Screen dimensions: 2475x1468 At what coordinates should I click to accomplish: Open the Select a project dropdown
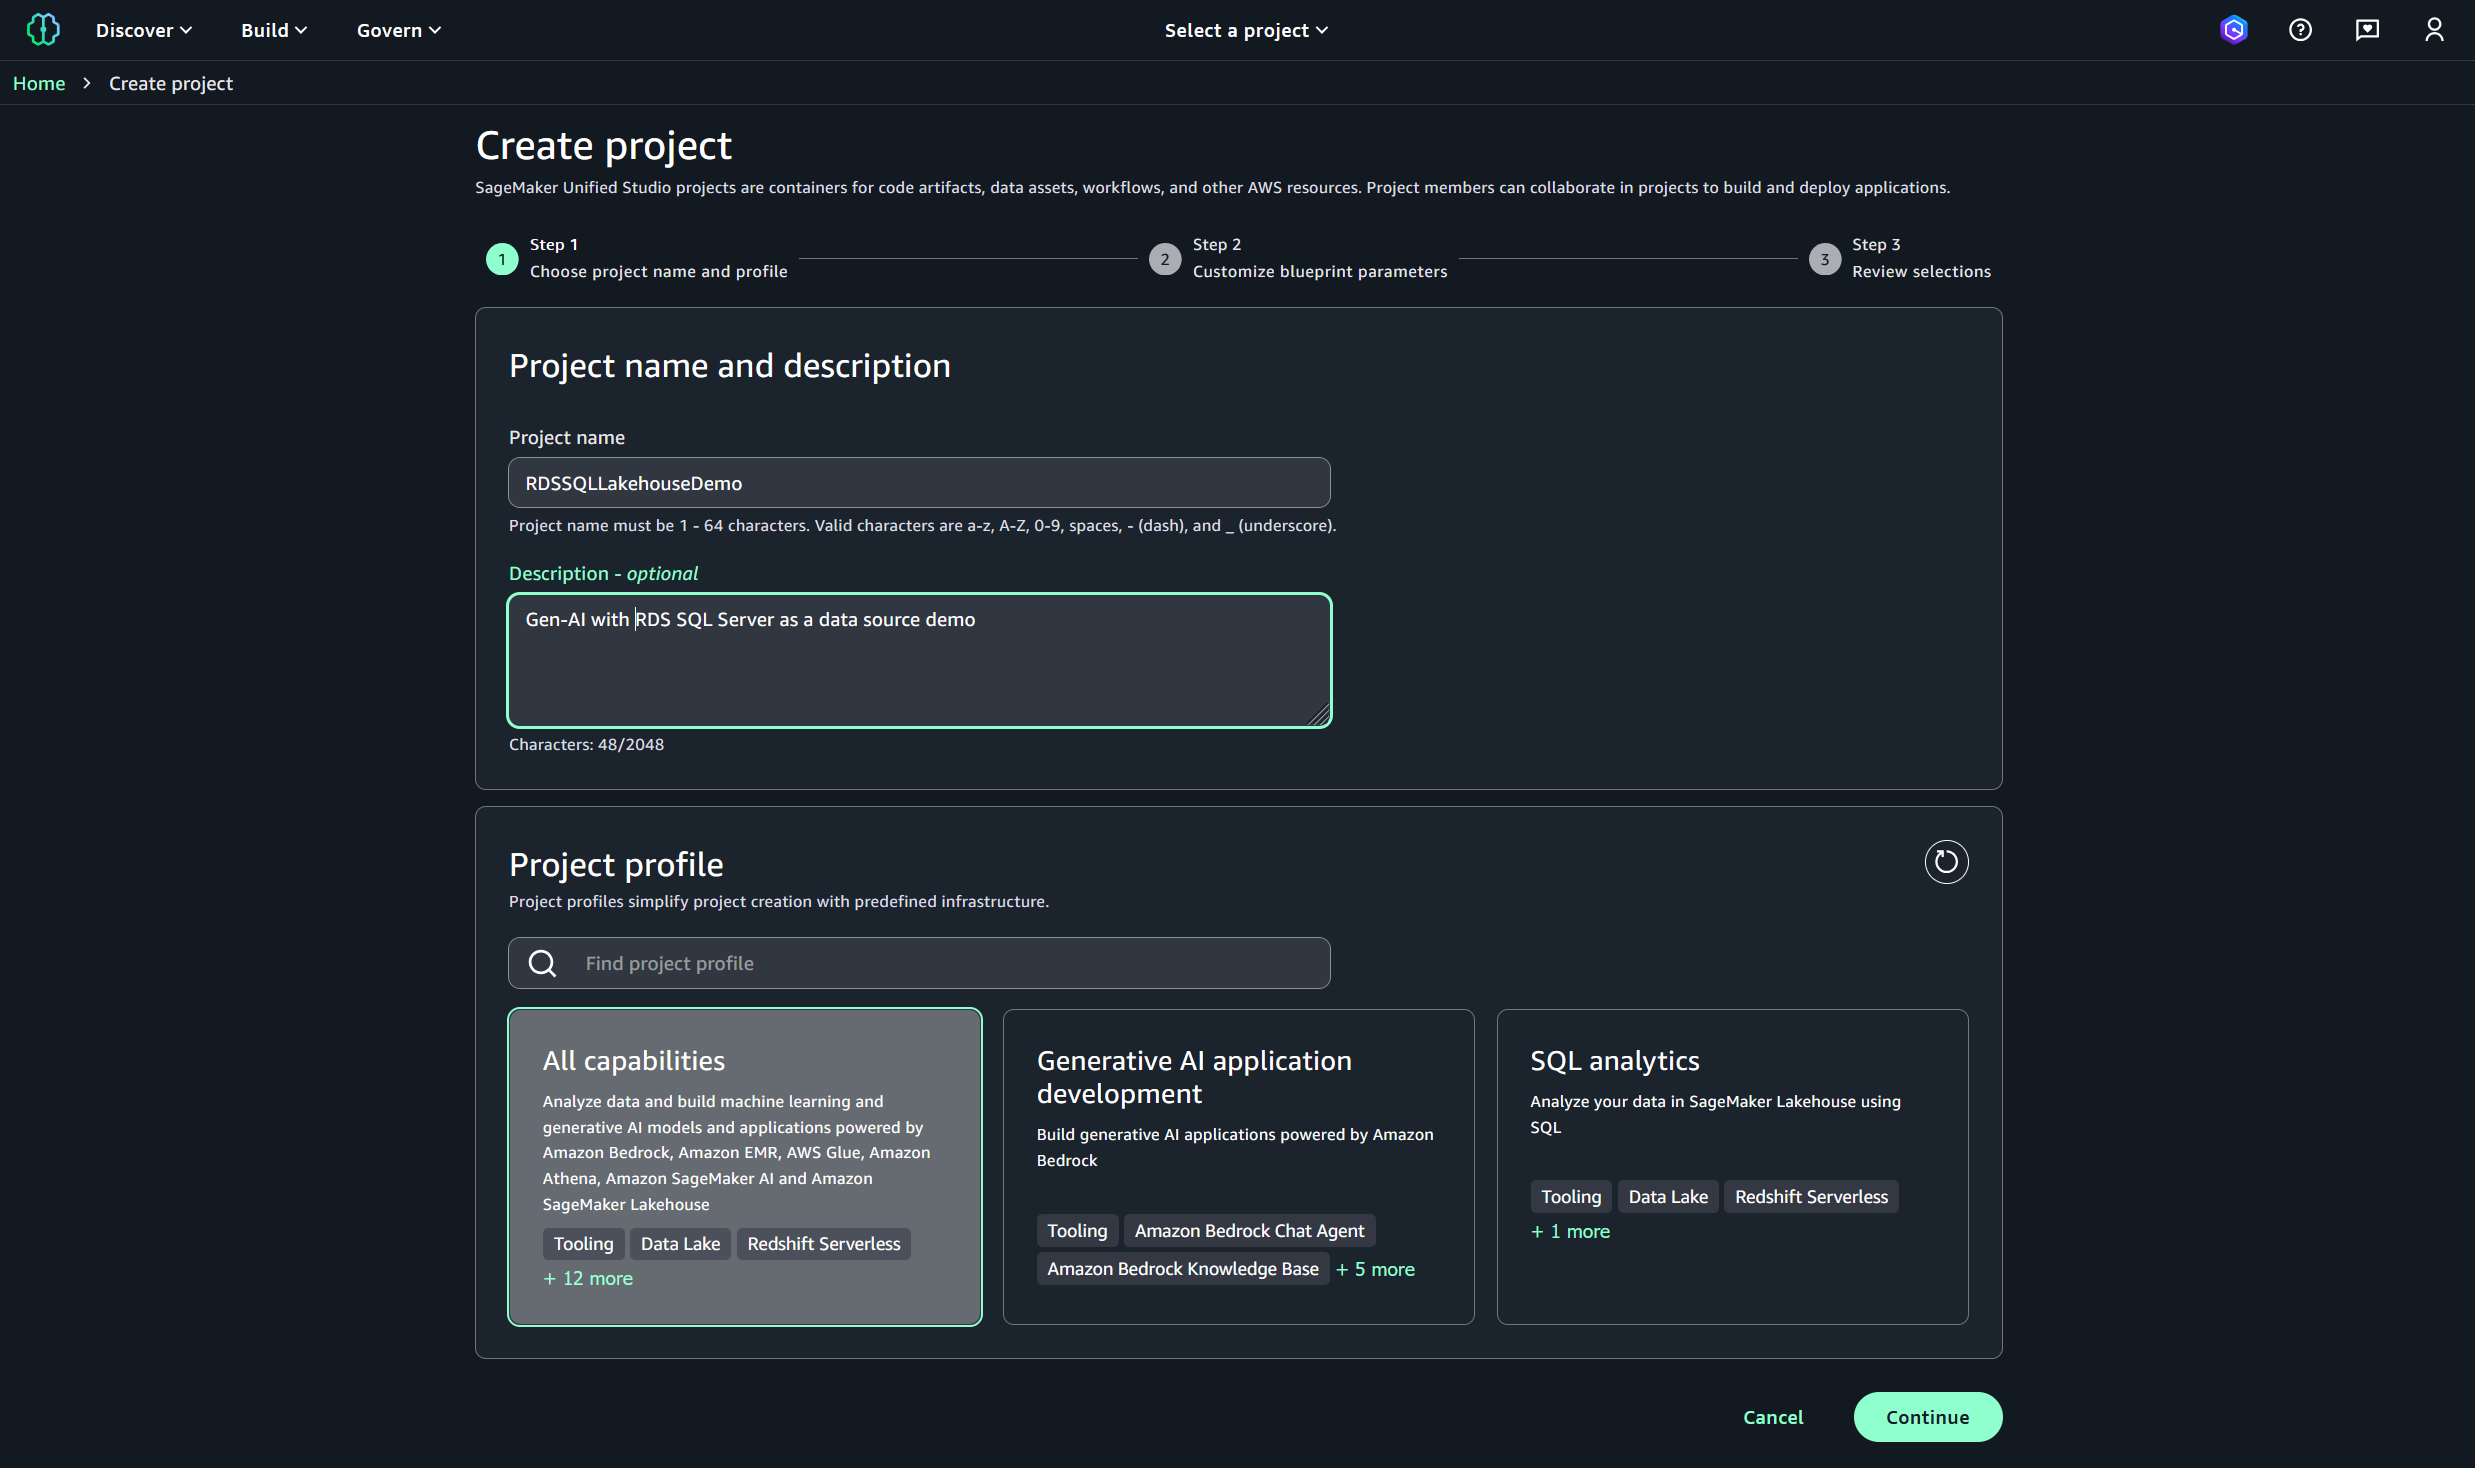[1246, 30]
